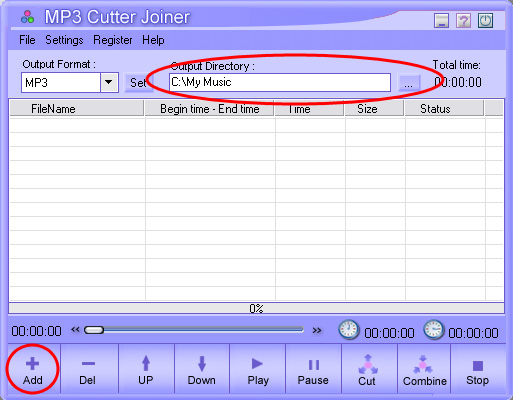Click the three-circle app logo
The height and width of the screenshot is (400, 513).
pyautogui.click(x=27, y=17)
